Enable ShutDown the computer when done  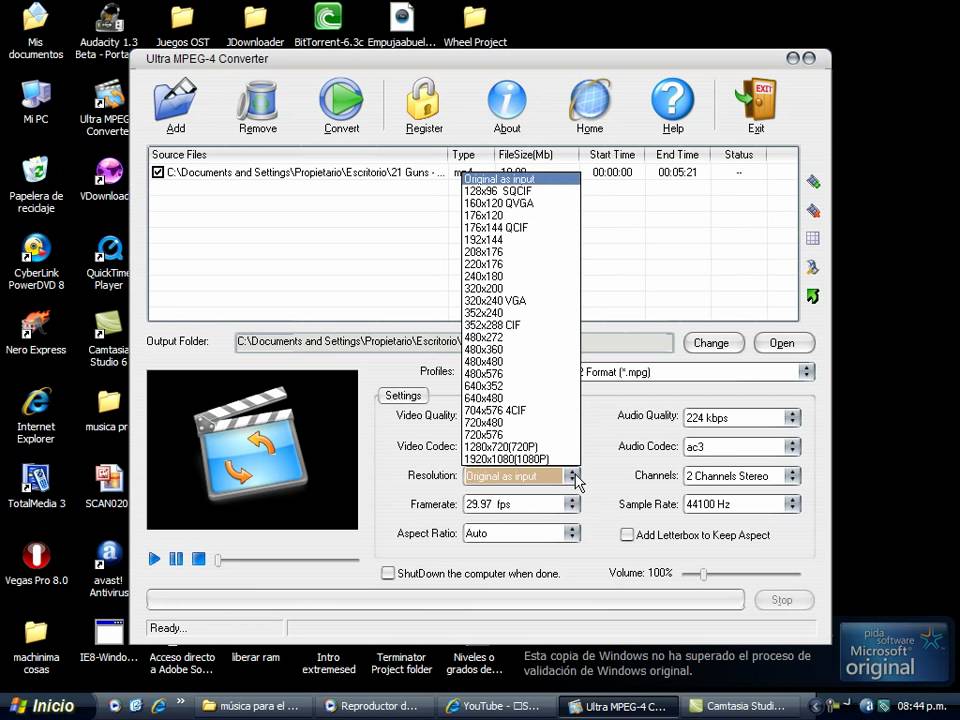(x=388, y=573)
